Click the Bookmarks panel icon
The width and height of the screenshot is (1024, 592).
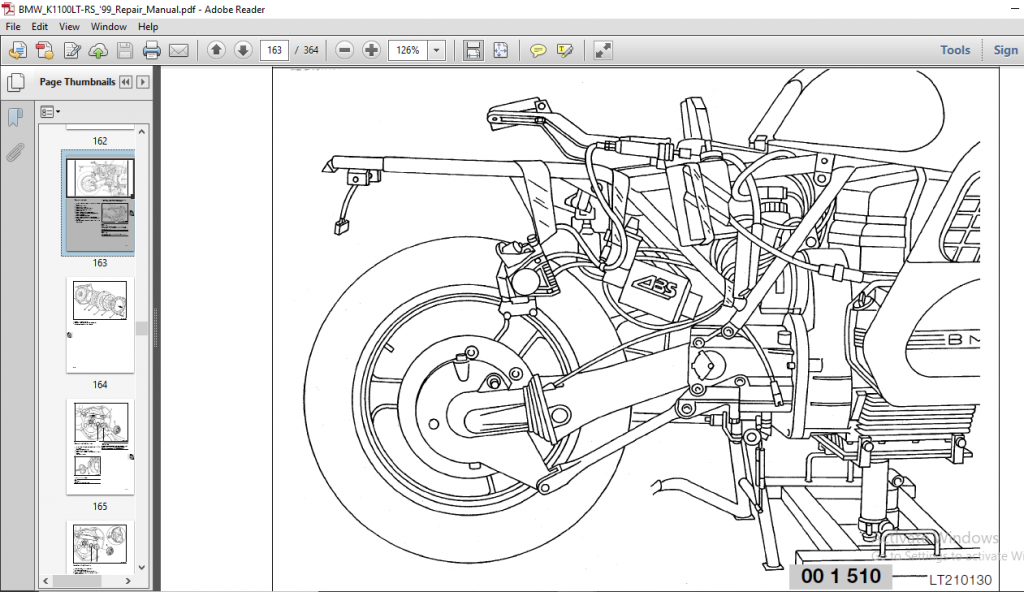(x=15, y=117)
